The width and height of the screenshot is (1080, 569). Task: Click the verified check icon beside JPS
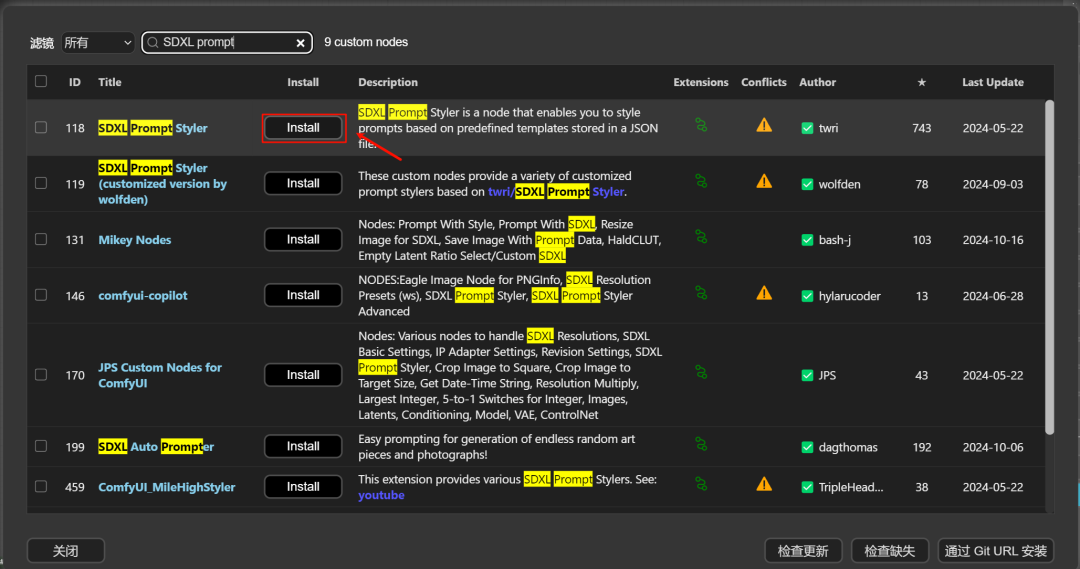807,375
